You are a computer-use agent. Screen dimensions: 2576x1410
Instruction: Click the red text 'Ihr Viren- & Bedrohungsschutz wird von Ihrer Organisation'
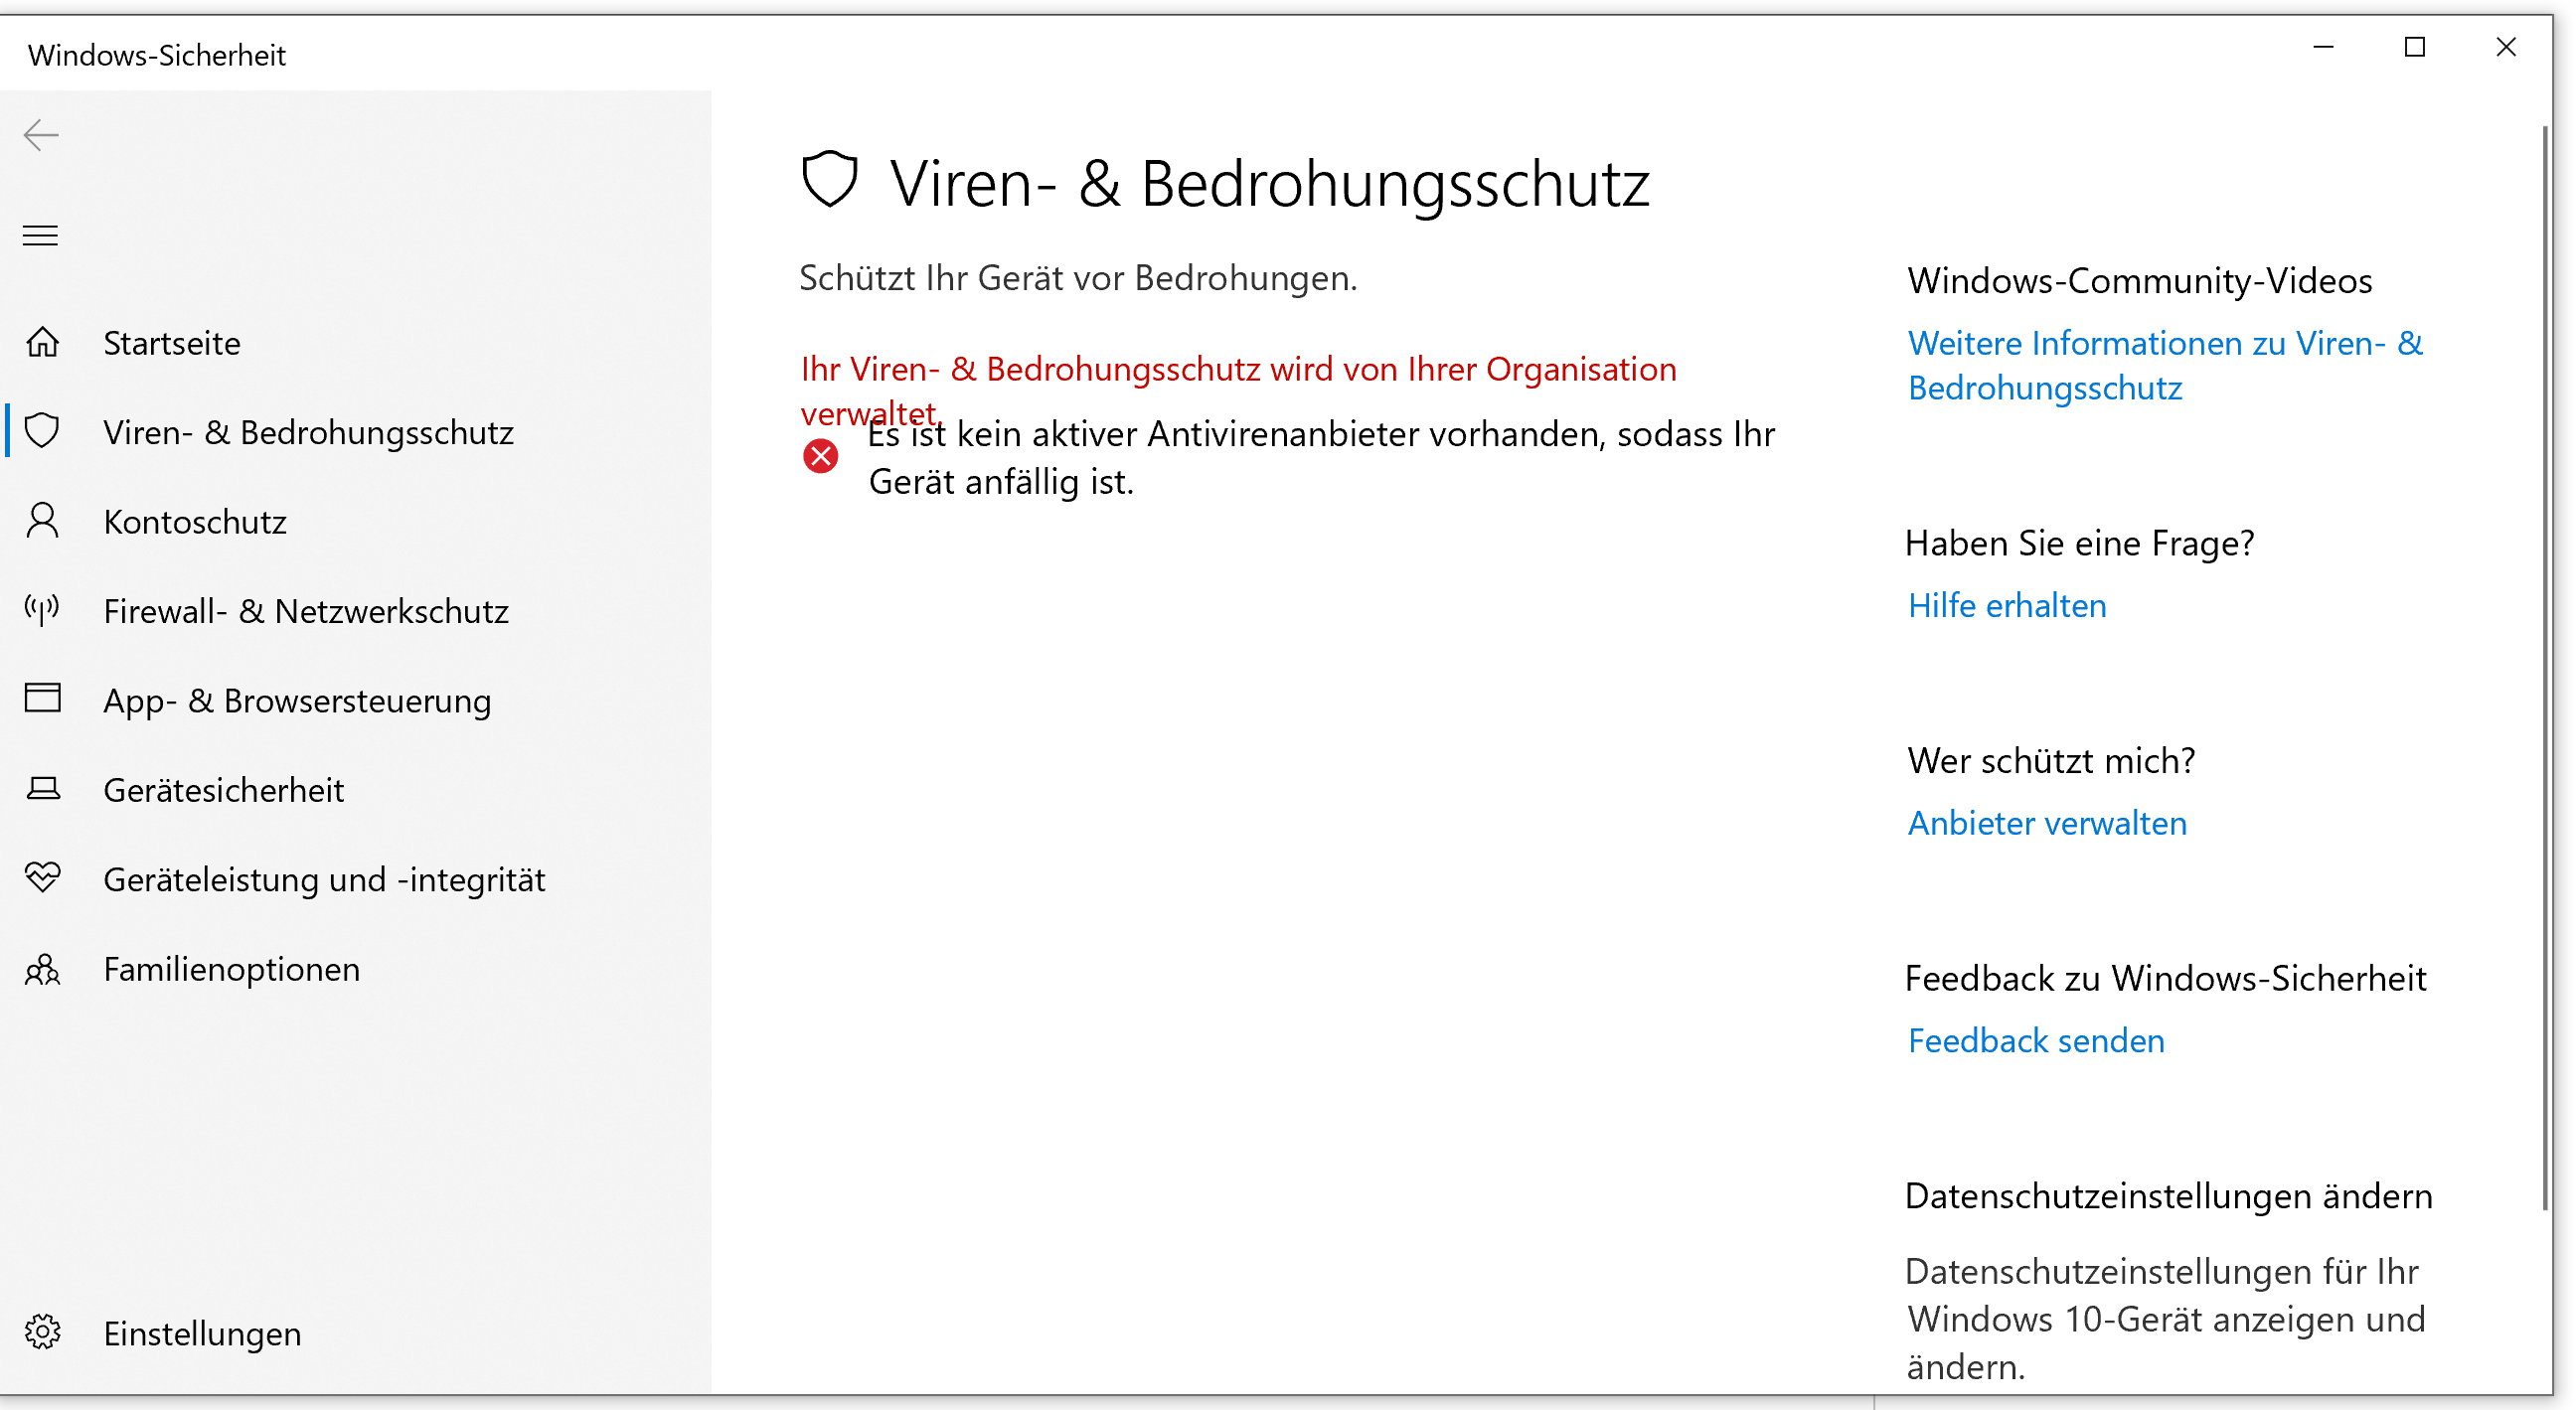point(1238,369)
